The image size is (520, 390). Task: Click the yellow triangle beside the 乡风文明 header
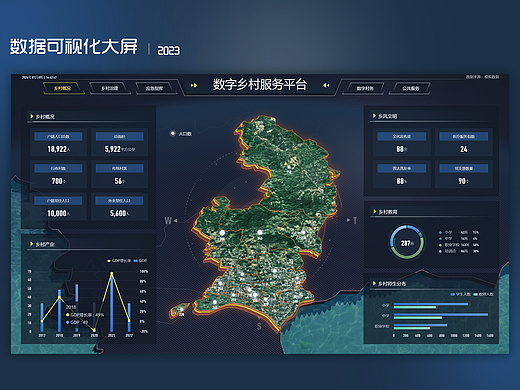pos(374,116)
